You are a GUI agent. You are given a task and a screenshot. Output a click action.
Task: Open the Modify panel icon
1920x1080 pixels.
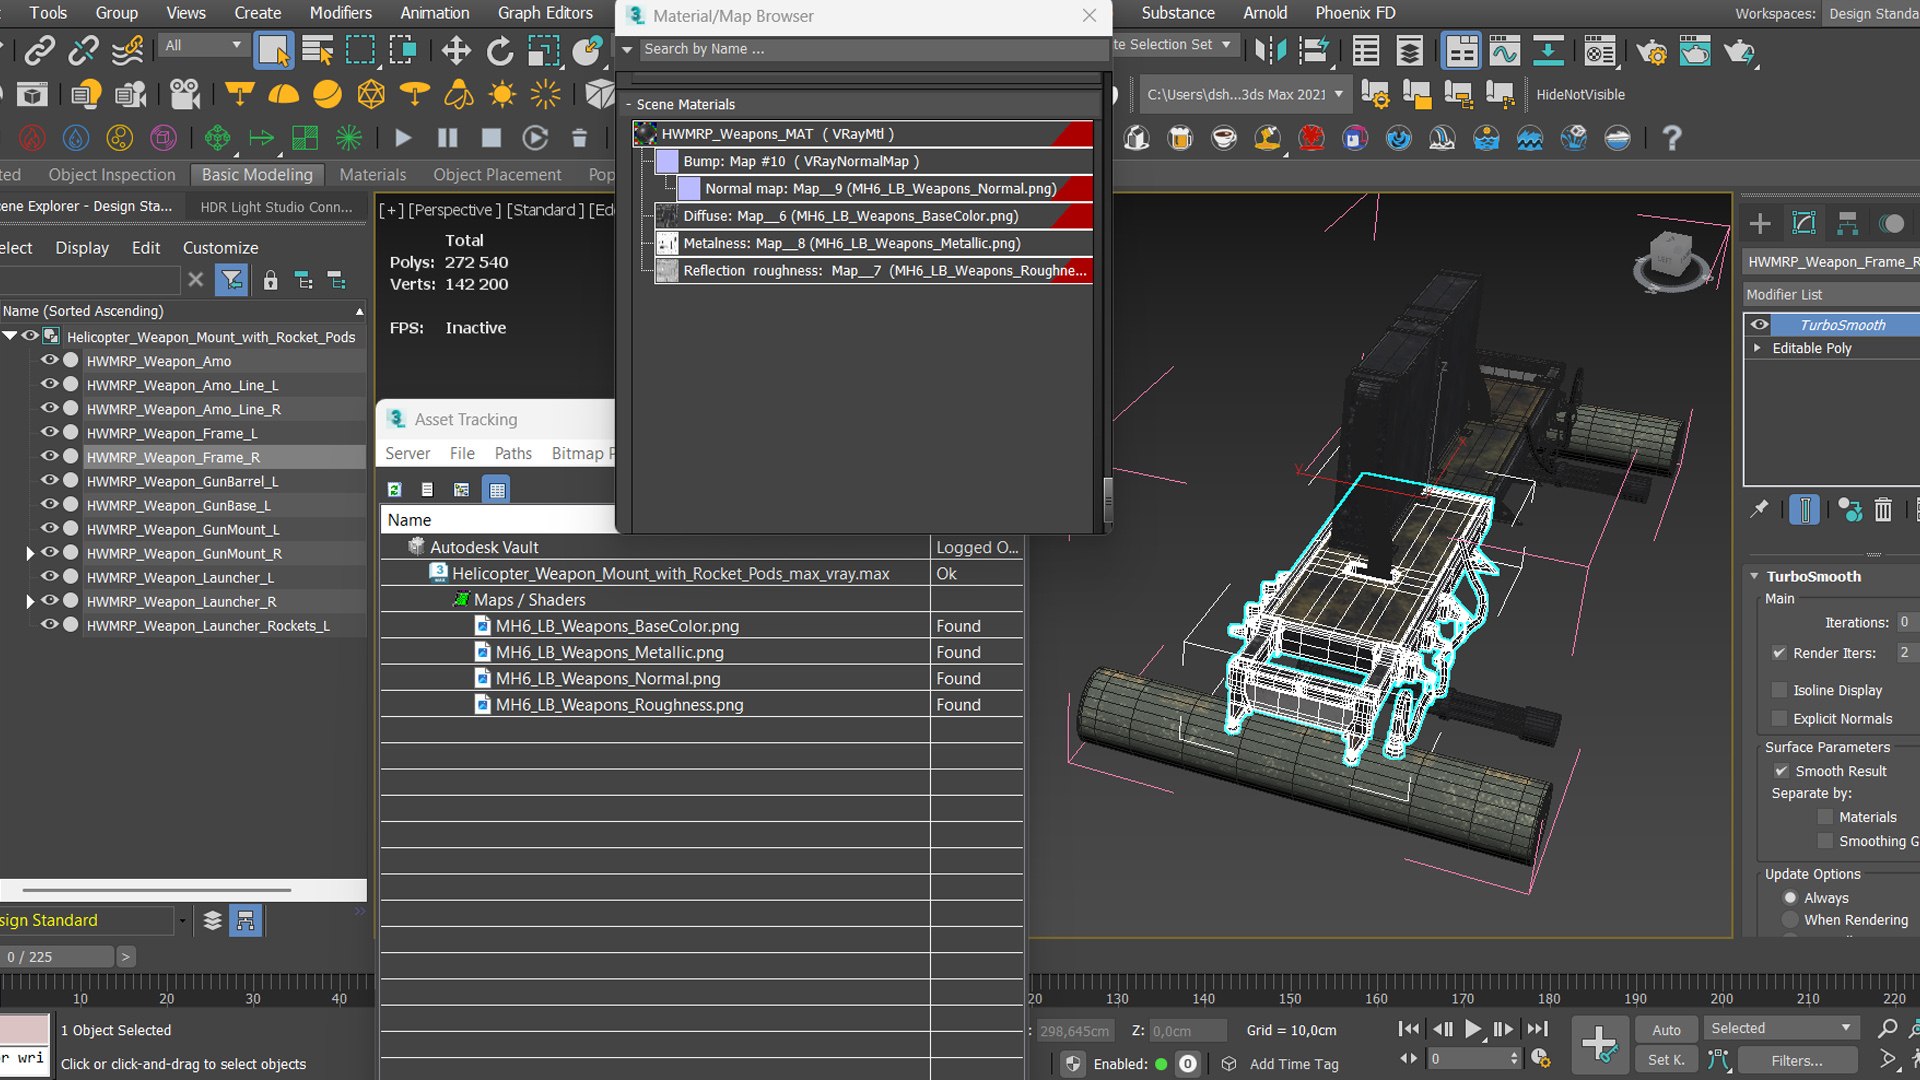[1804, 224]
